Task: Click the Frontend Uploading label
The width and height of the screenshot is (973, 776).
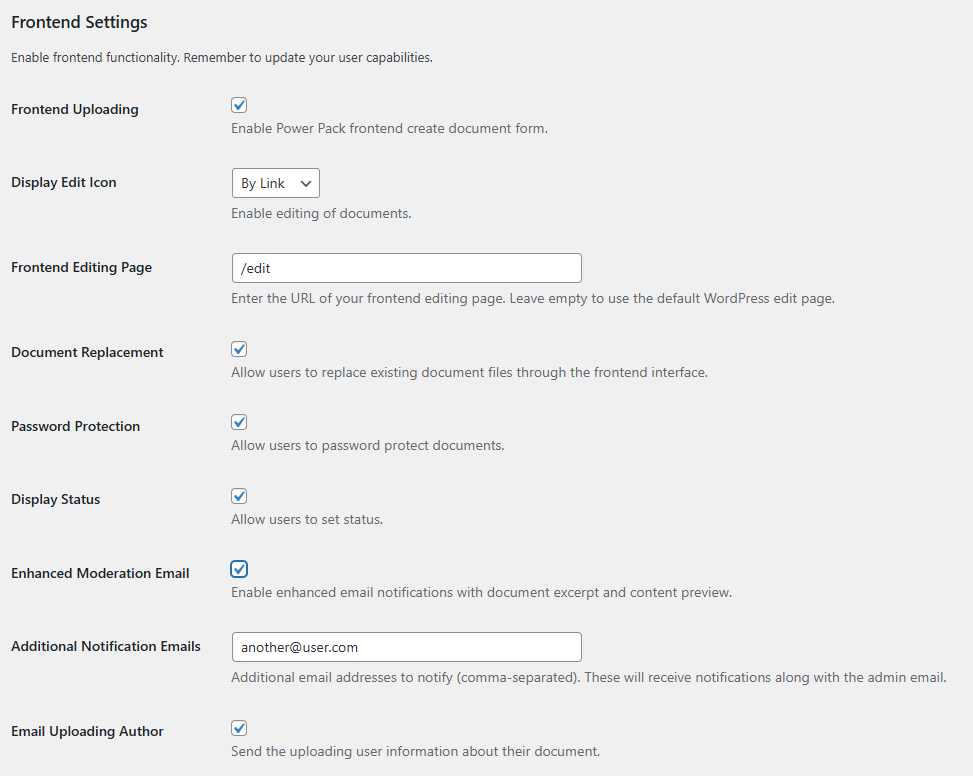Action: pyautogui.click(x=75, y=109)
